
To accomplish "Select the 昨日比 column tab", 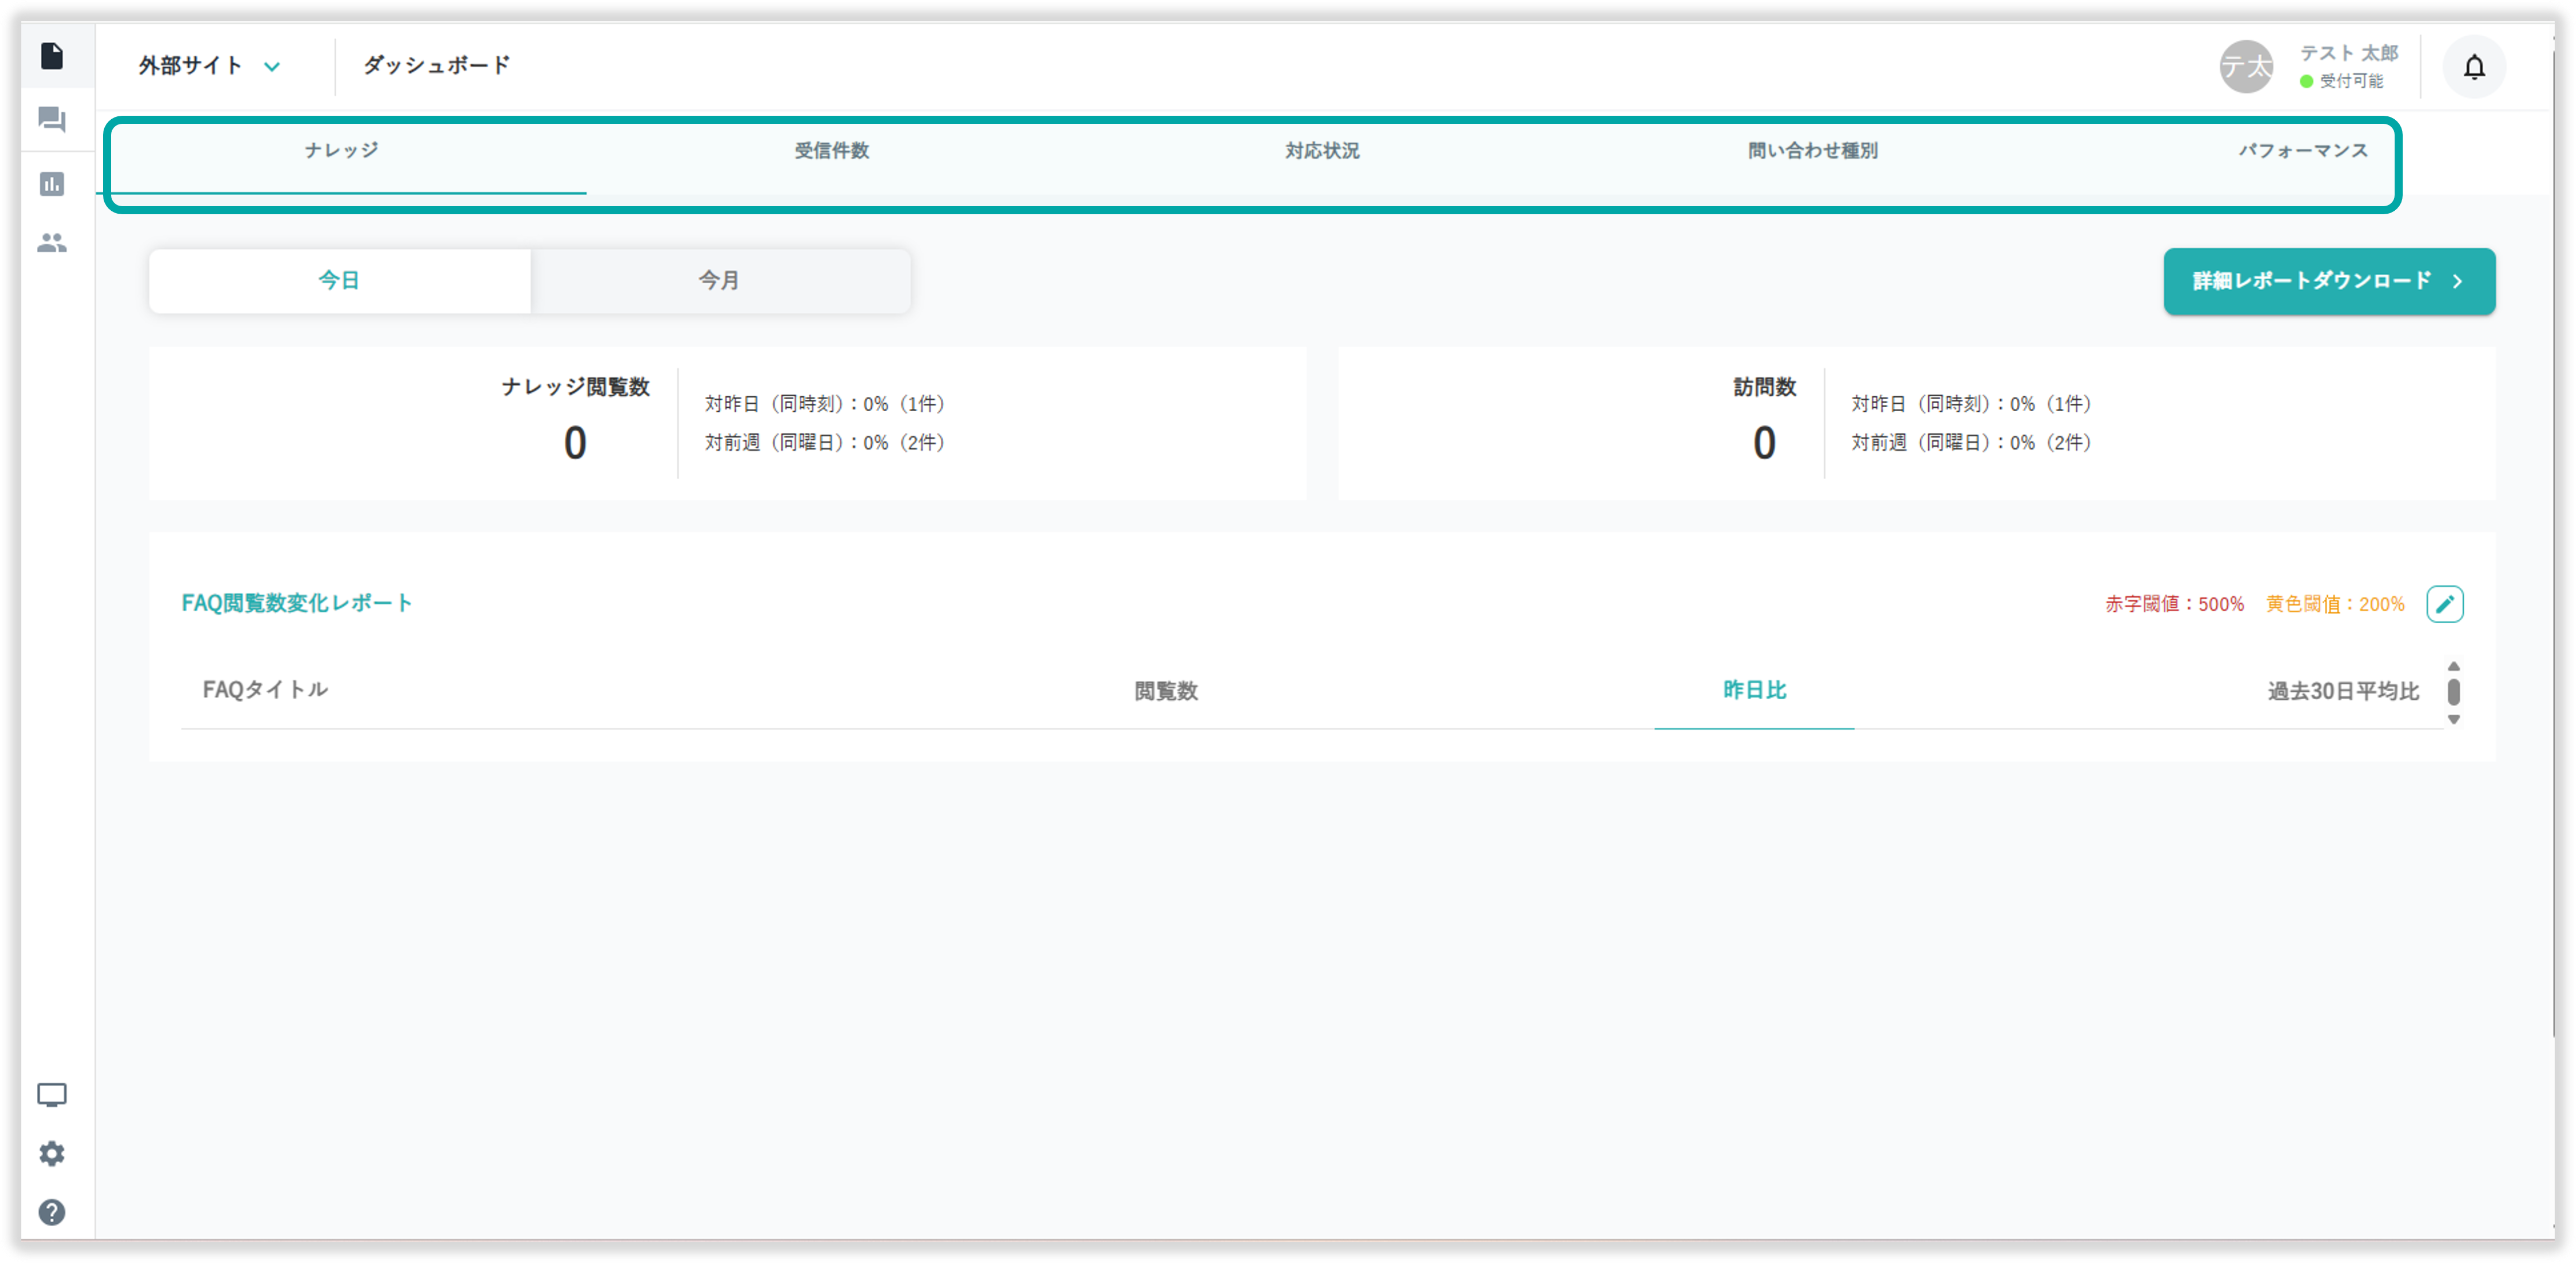I will click(1754, 690).
